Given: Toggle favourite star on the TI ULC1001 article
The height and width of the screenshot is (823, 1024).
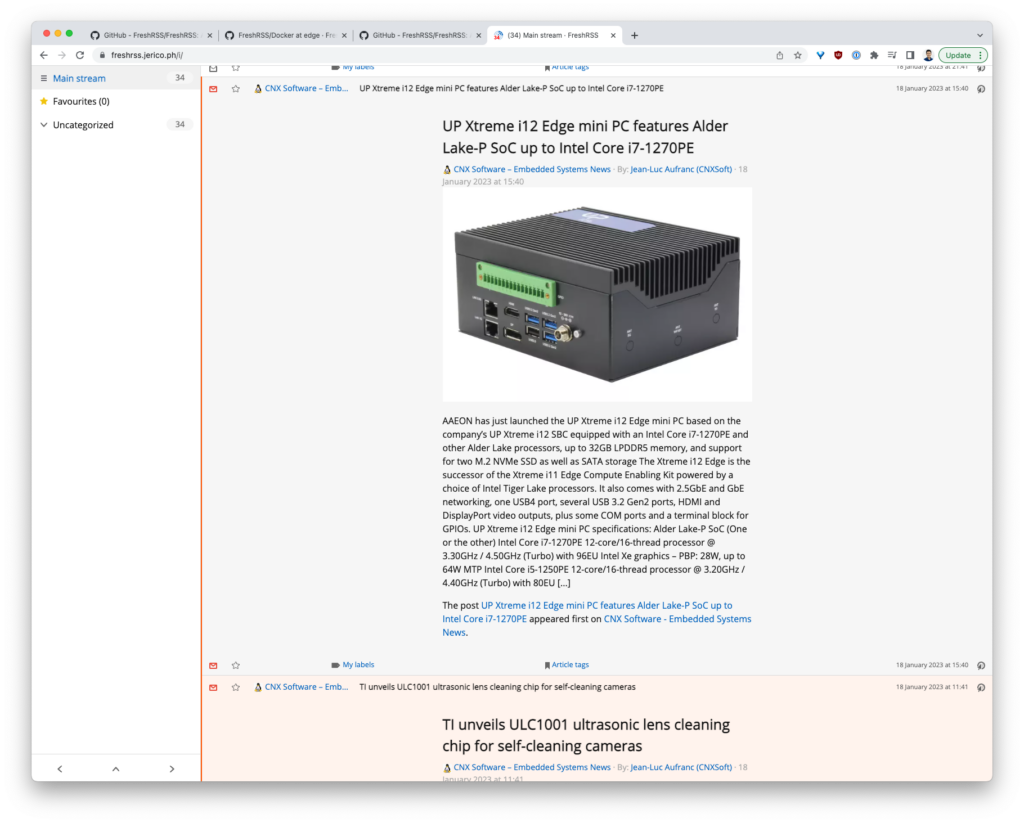Looking at the screenshot, I should click(x=236, y=688).
